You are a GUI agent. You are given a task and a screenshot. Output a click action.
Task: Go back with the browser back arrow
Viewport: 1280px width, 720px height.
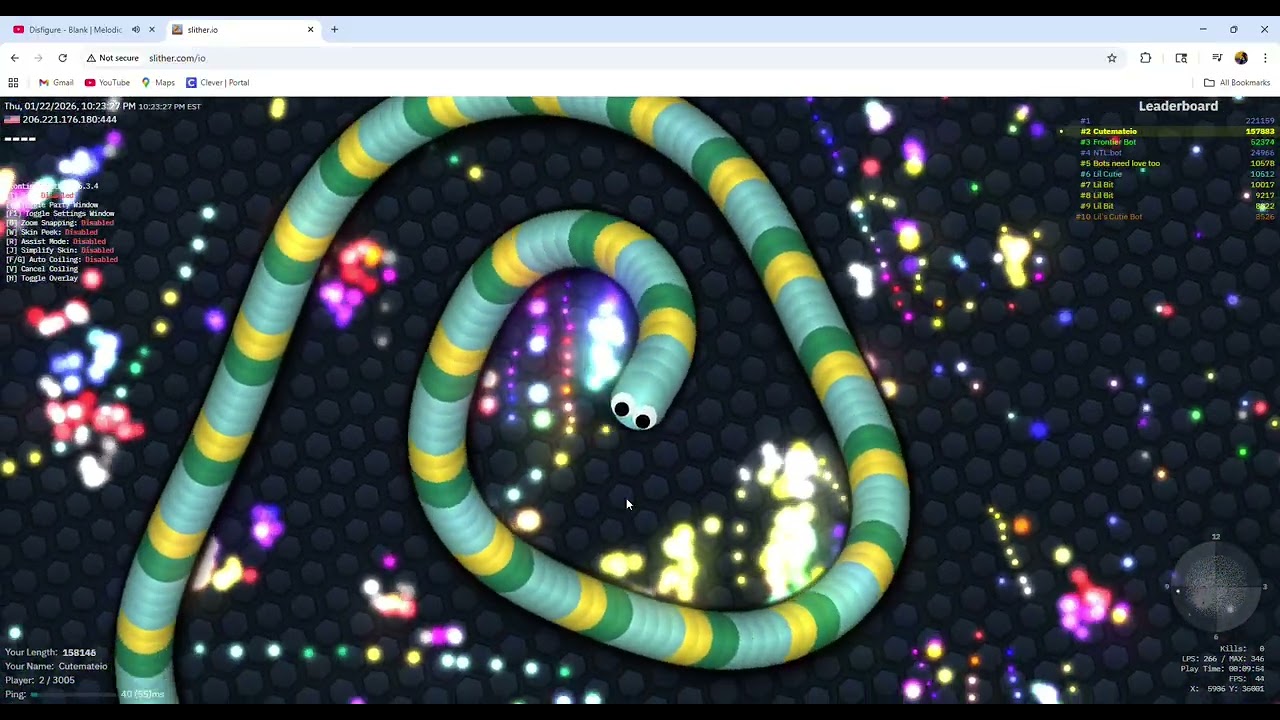14,58
